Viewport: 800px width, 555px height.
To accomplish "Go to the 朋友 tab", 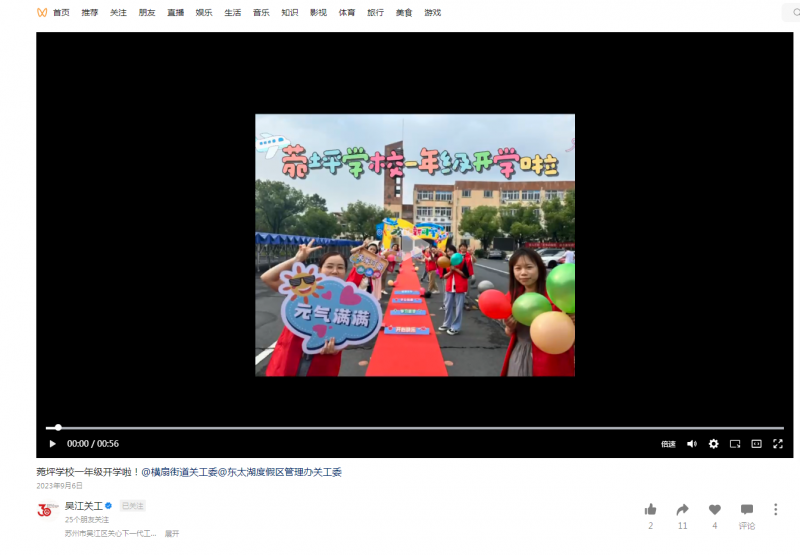I will coord(147,12).
